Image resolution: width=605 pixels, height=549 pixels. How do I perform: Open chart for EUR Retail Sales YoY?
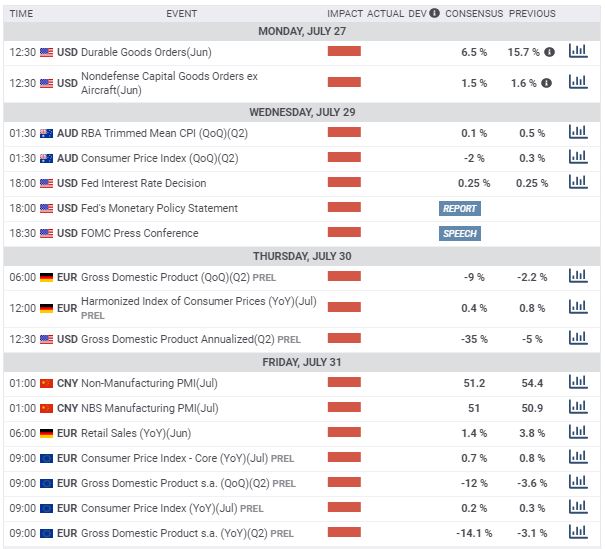pos(578,432)
